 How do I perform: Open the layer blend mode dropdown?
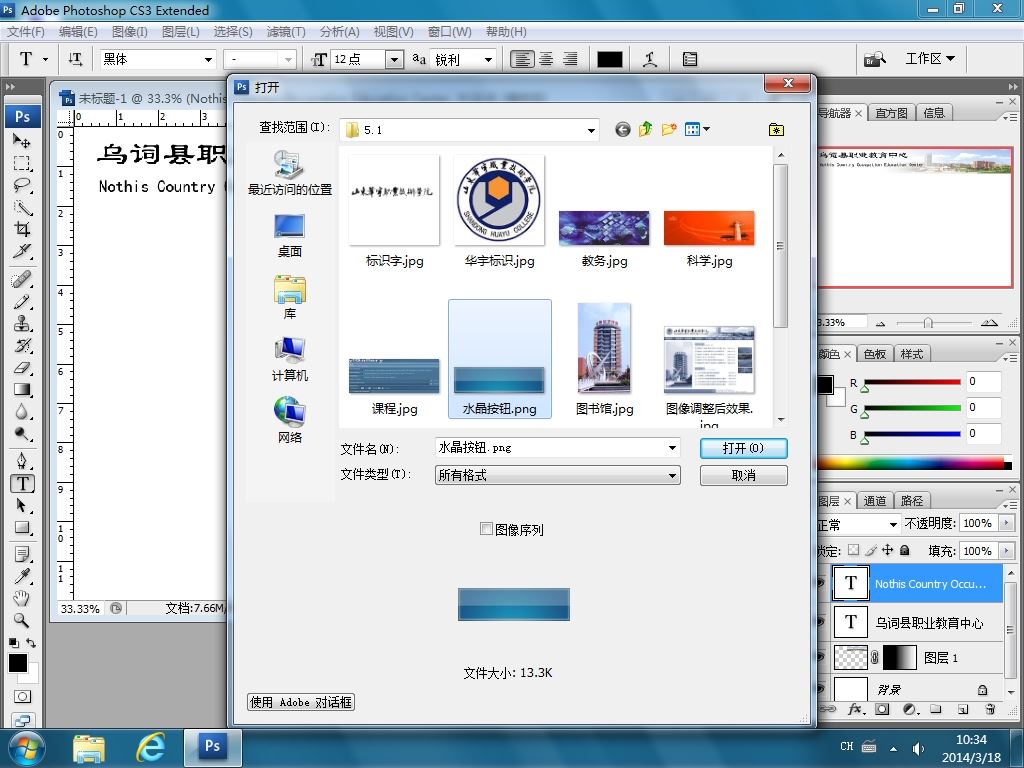(893, 524)
